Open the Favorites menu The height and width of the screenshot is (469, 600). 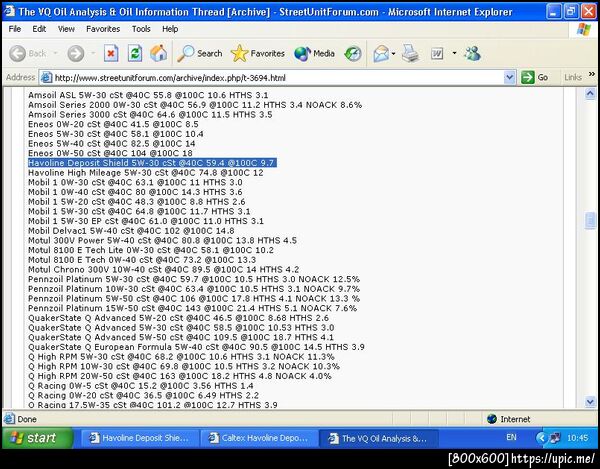[103, 29]
